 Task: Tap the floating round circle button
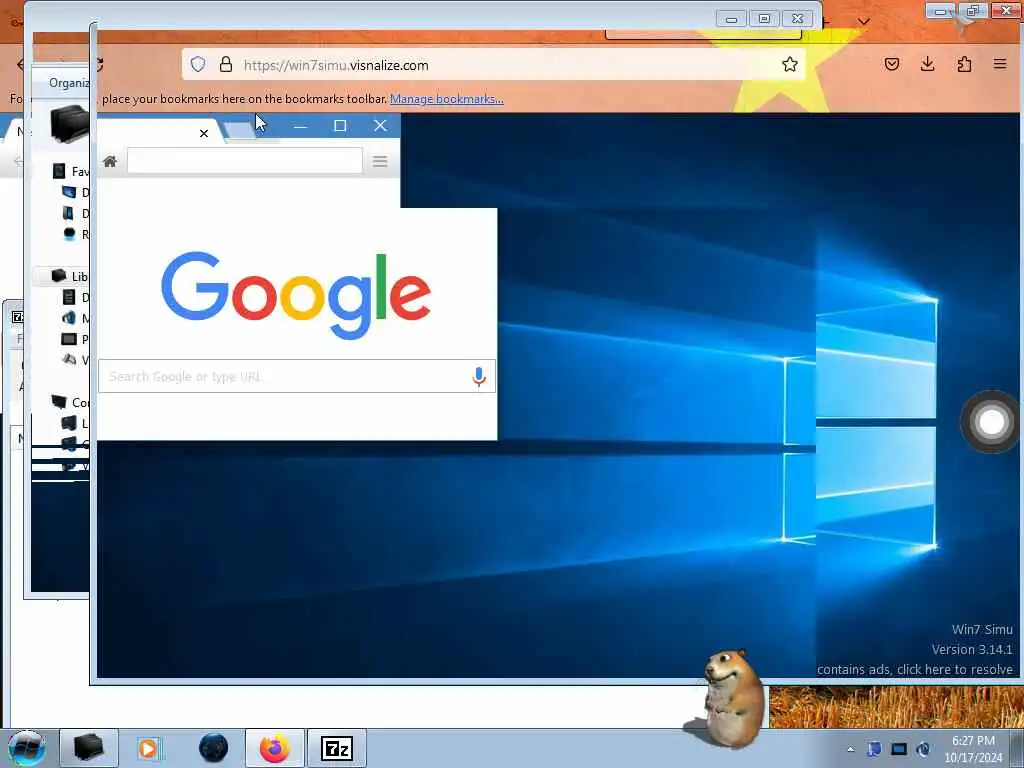click(991, 422)
